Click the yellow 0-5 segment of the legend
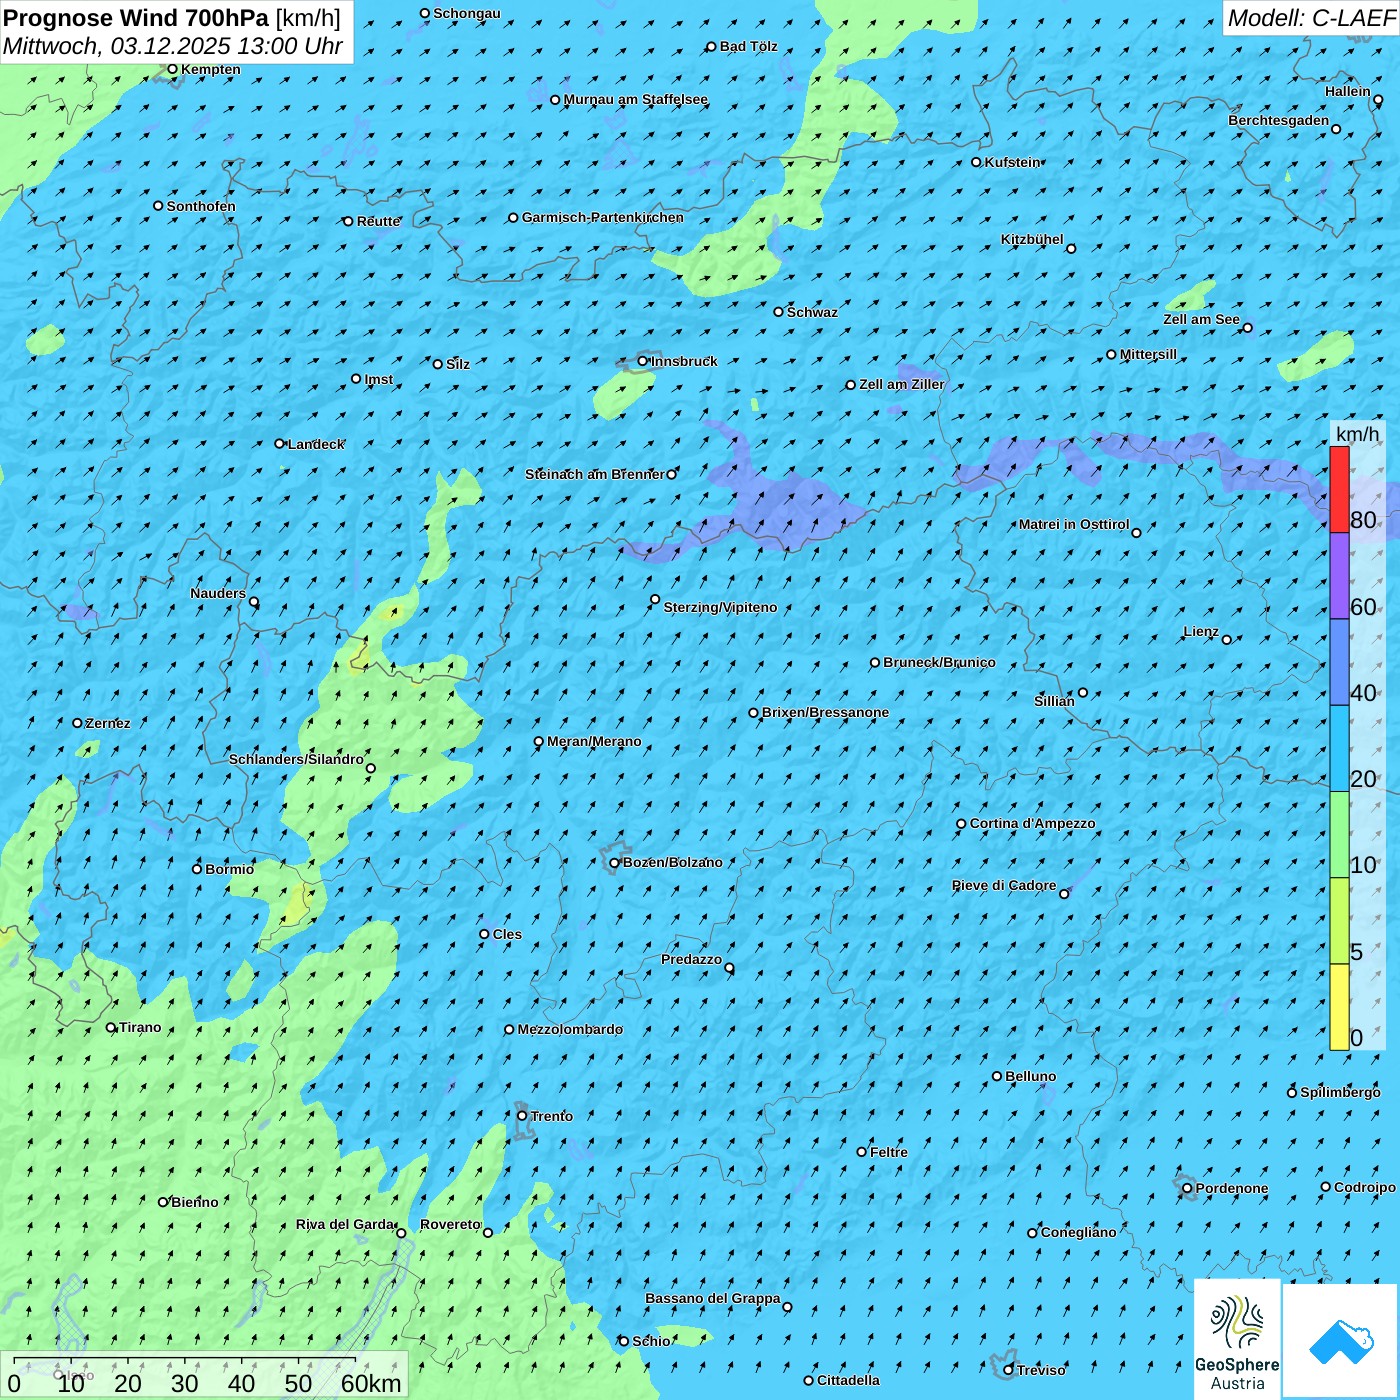The image size is (1400, 1400). click(1339, 1007)
